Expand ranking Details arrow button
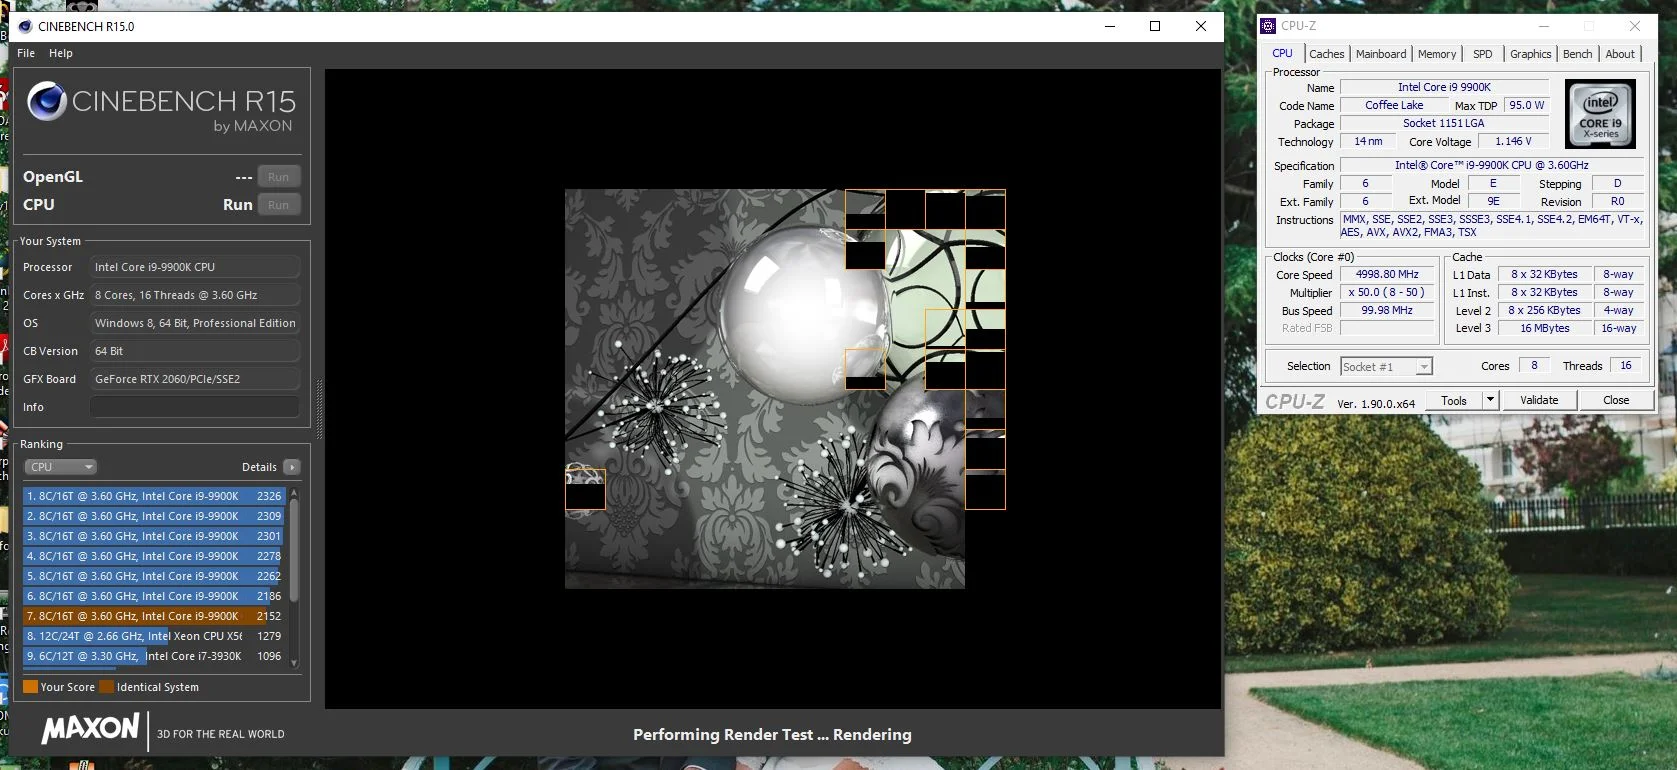 pyautogui.click(x=292, y=467)
